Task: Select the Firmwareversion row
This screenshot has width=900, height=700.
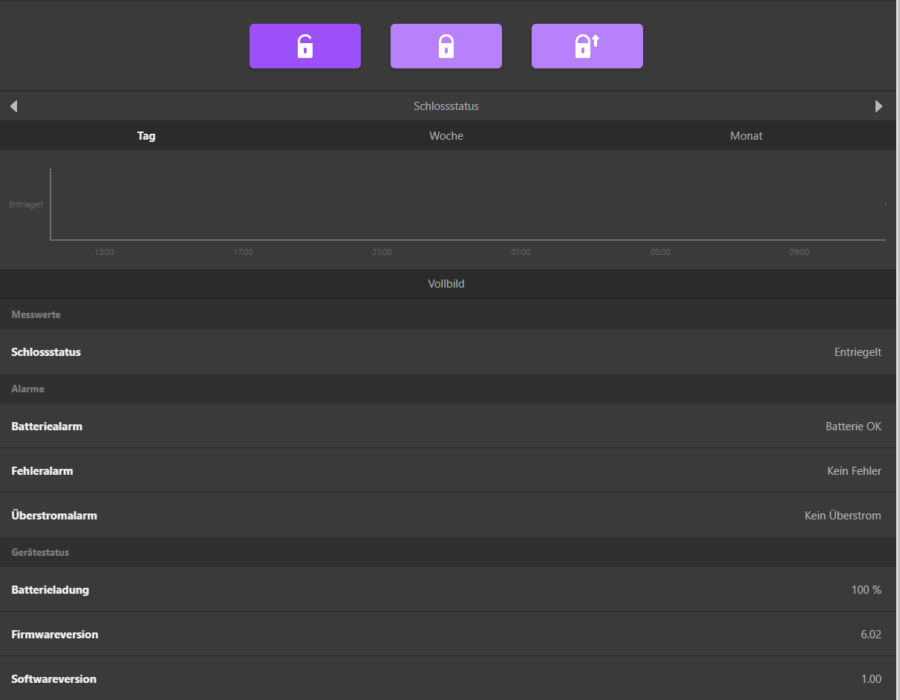Action: click(x=448, y=635)
